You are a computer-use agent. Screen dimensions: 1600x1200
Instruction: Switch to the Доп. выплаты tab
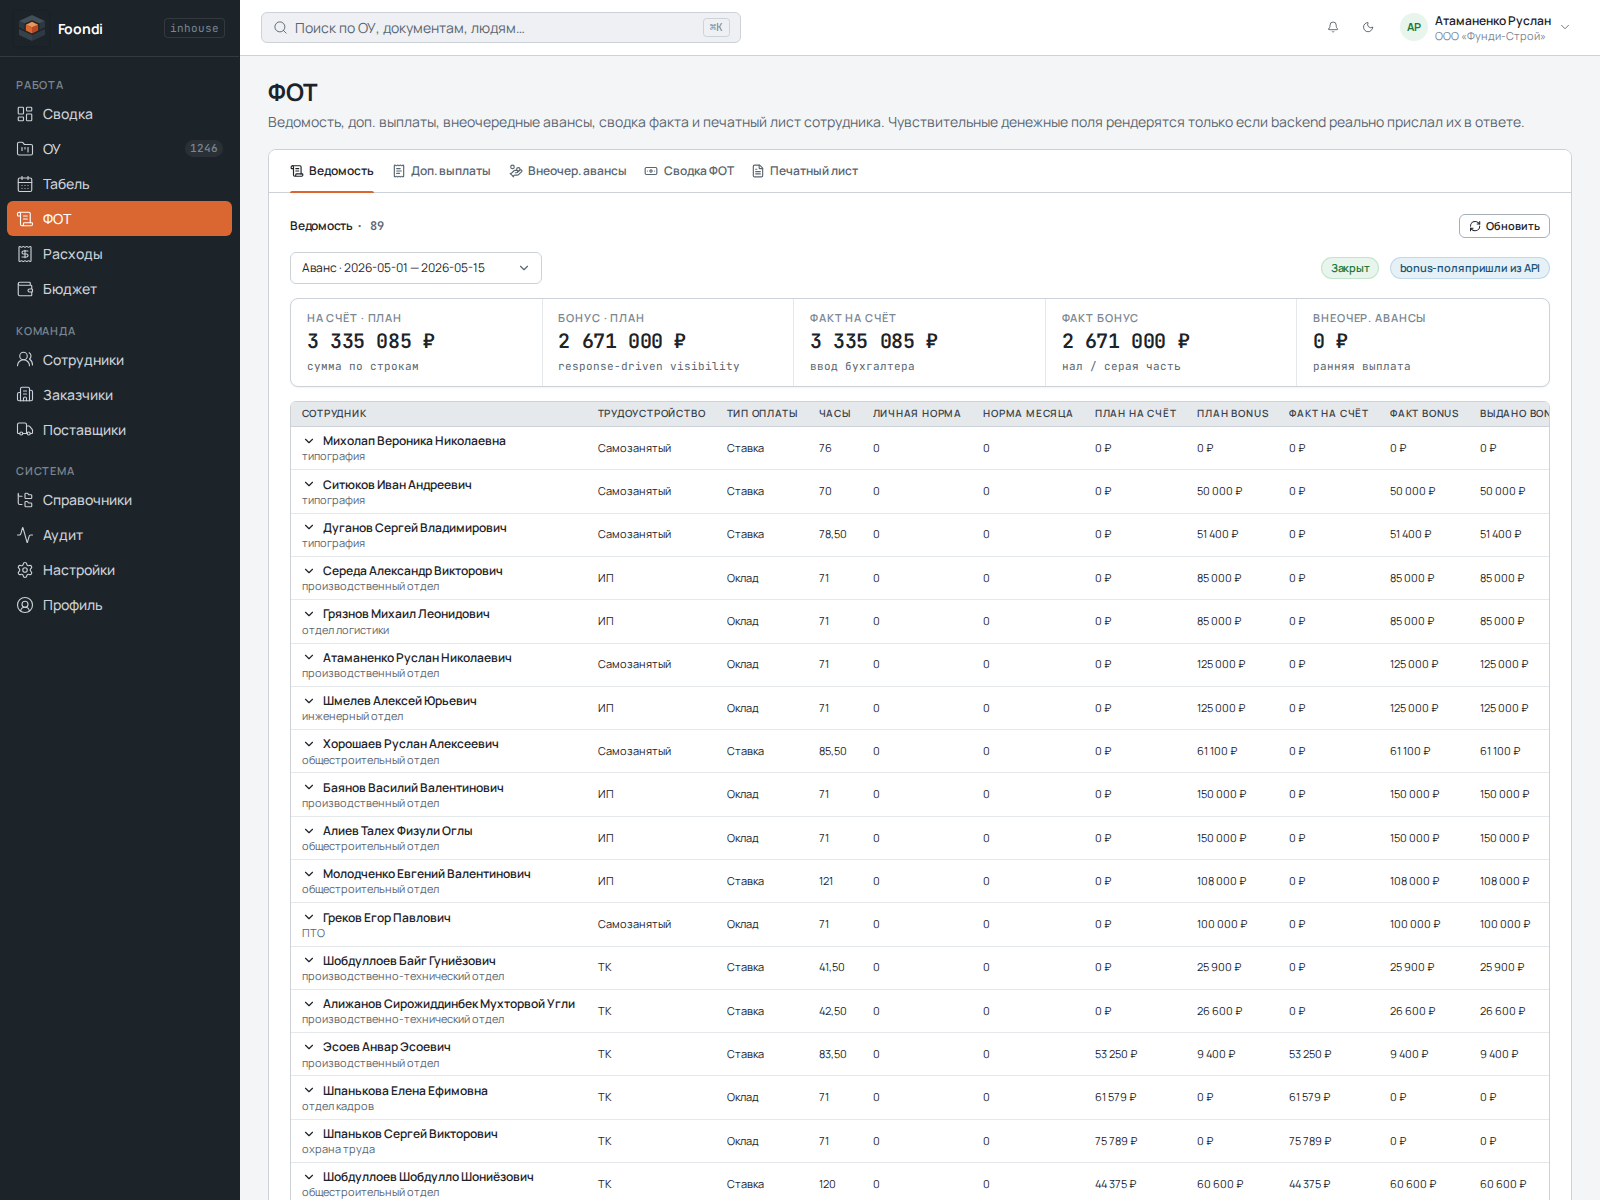tap(441, 171)
